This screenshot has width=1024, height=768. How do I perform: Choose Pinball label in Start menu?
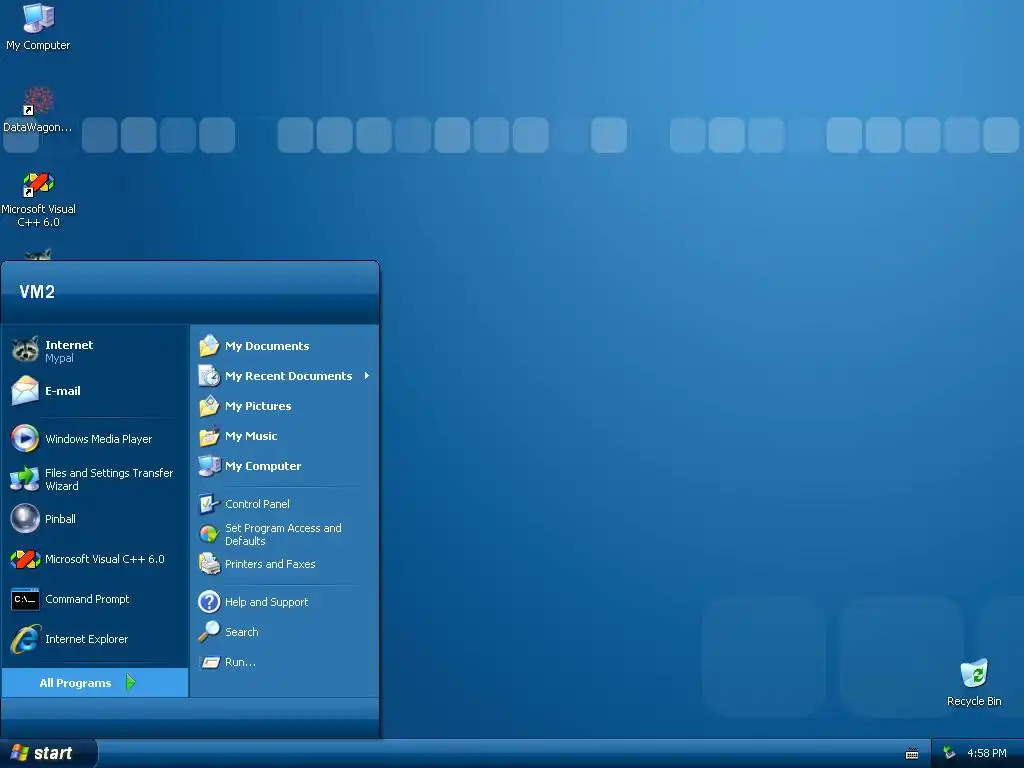(60, 519)
